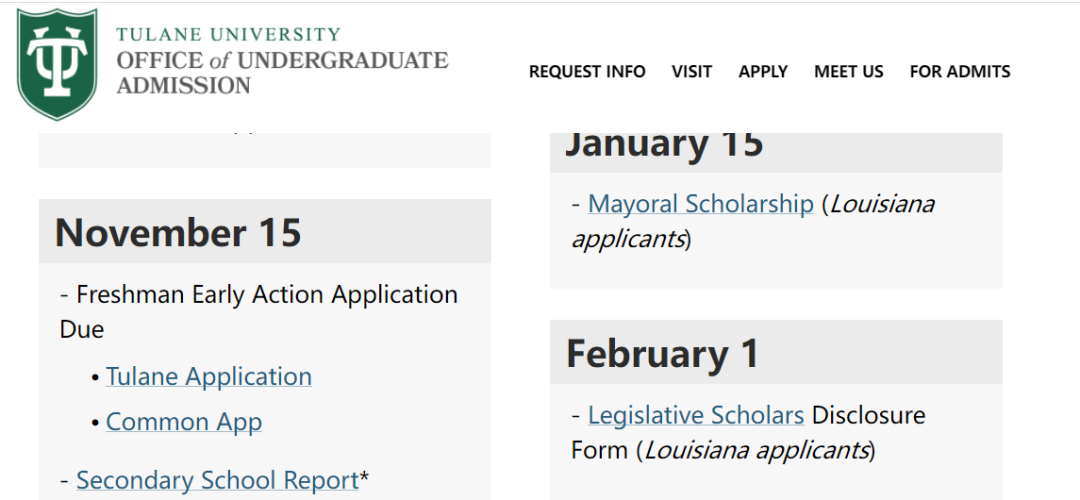
Task: Click the Disclosure Form text
Action: (x=749, y=433)
